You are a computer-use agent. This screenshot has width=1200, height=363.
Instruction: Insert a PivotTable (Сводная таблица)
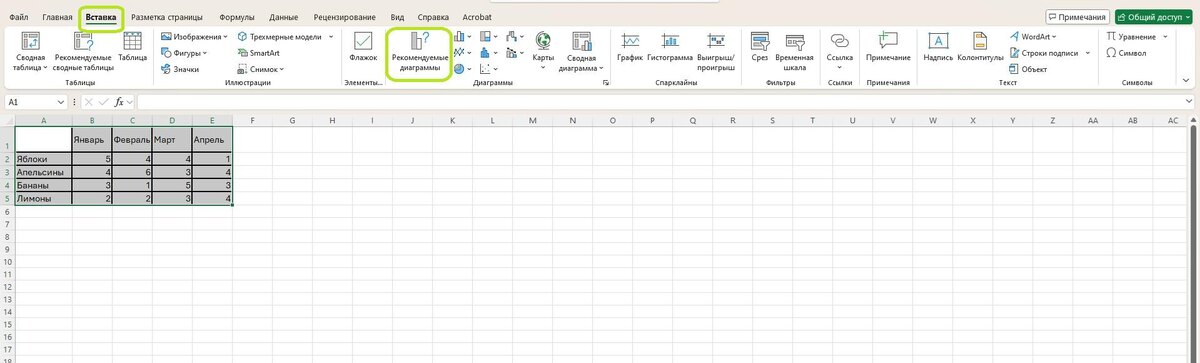pyautogui.click(x=30, y=50)
